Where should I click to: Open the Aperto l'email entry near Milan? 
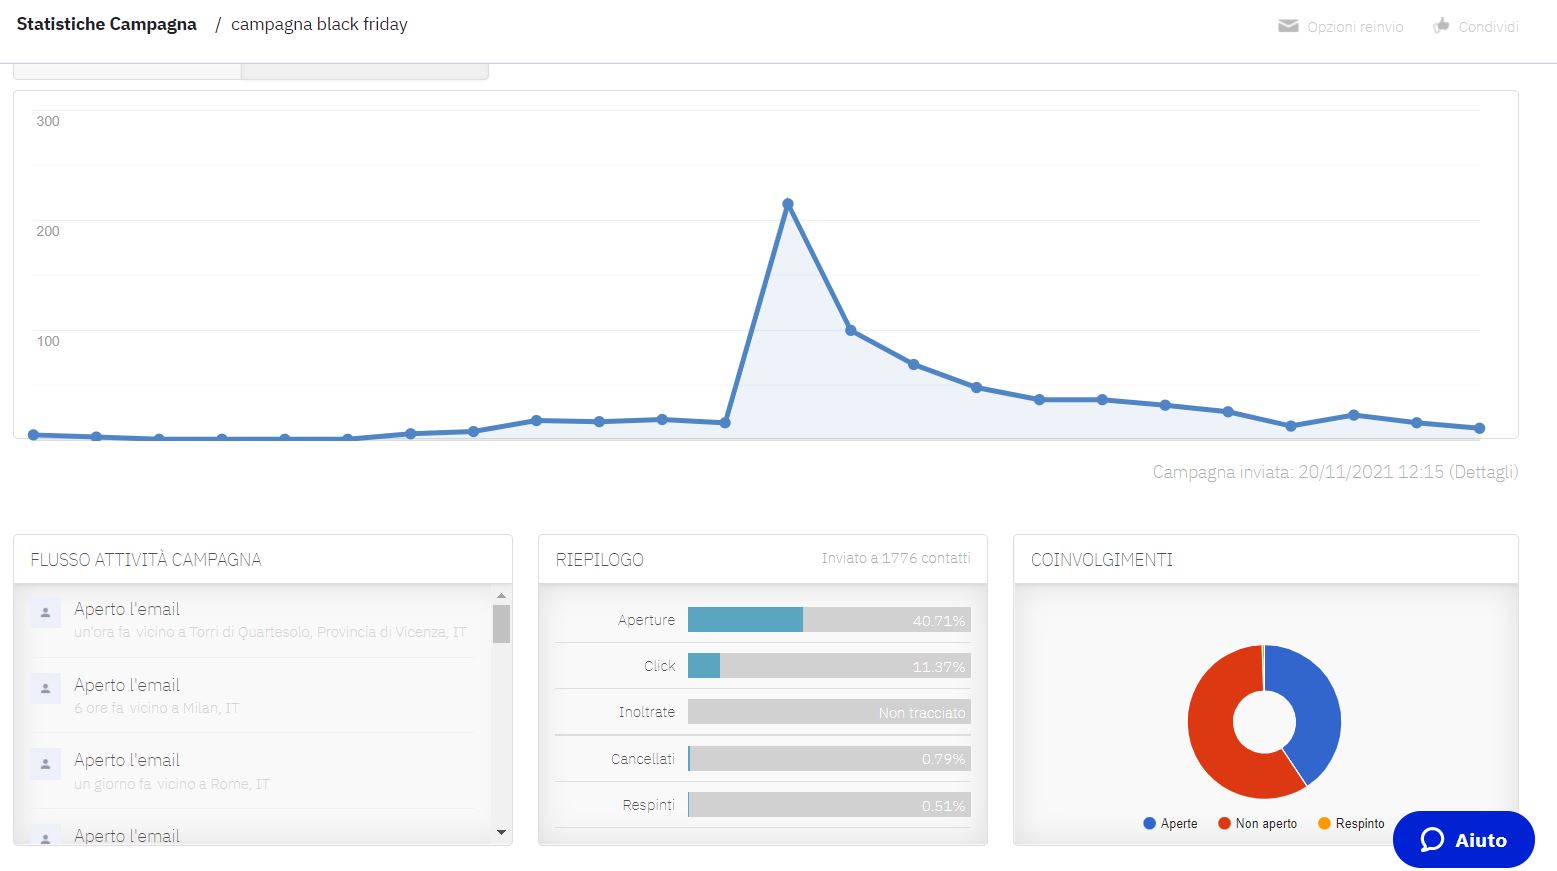(127, 685)
